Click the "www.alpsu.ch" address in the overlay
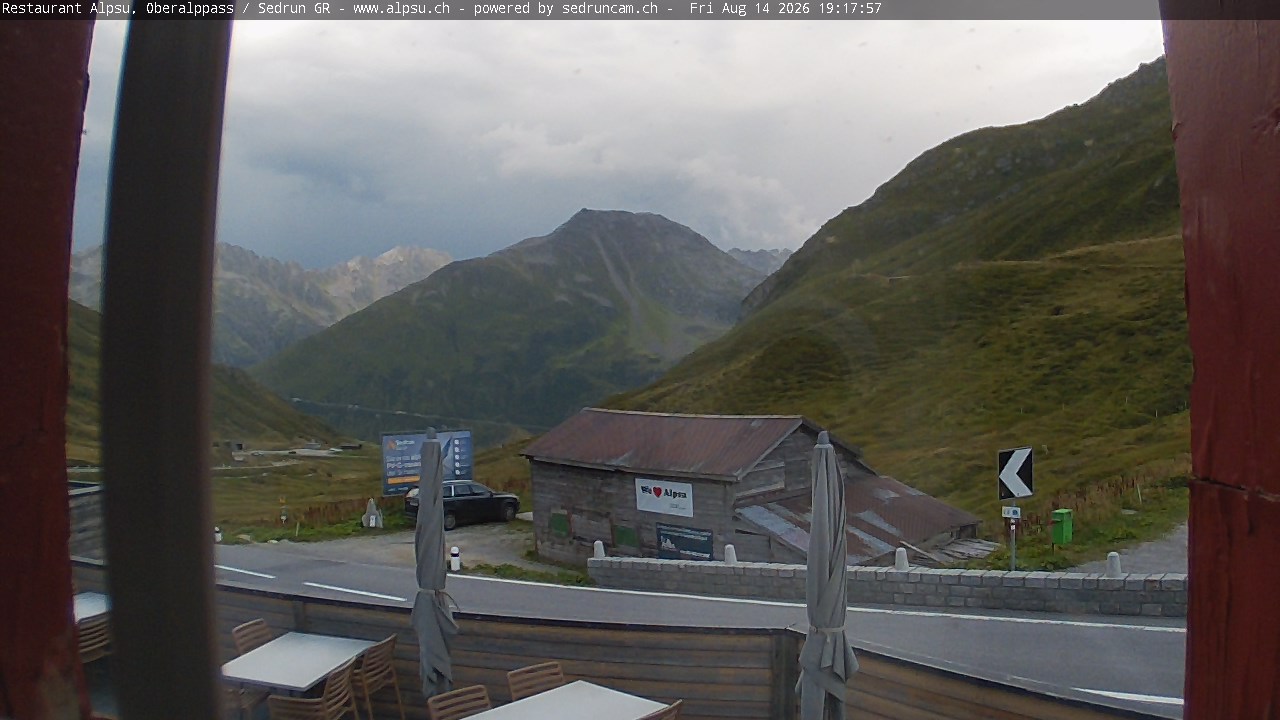The width and height of the screenshot is (1280, 720). (x=401, y=9)
